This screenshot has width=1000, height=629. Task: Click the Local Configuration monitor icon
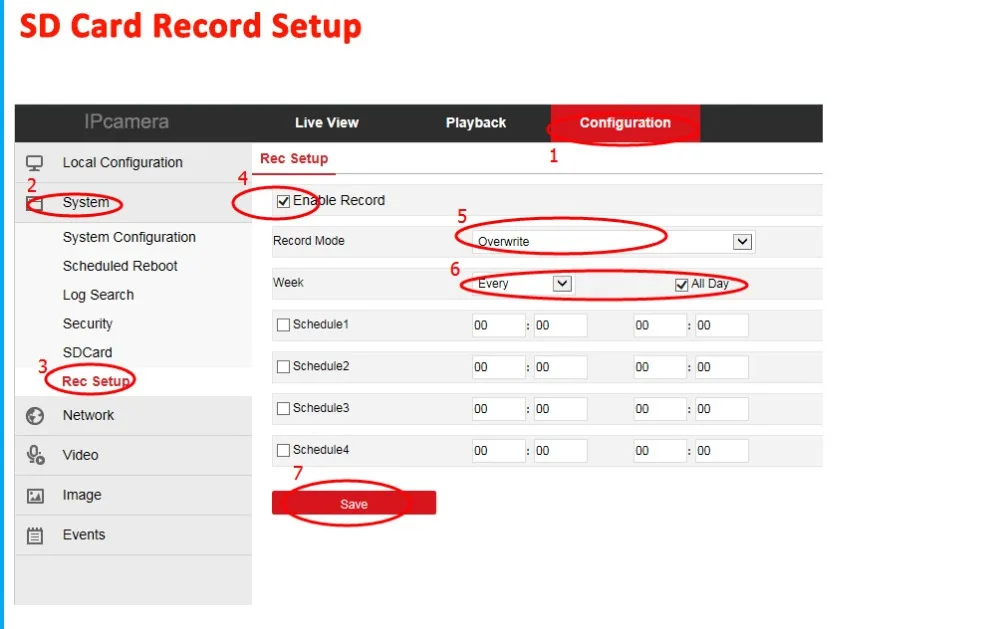point(34,161)
